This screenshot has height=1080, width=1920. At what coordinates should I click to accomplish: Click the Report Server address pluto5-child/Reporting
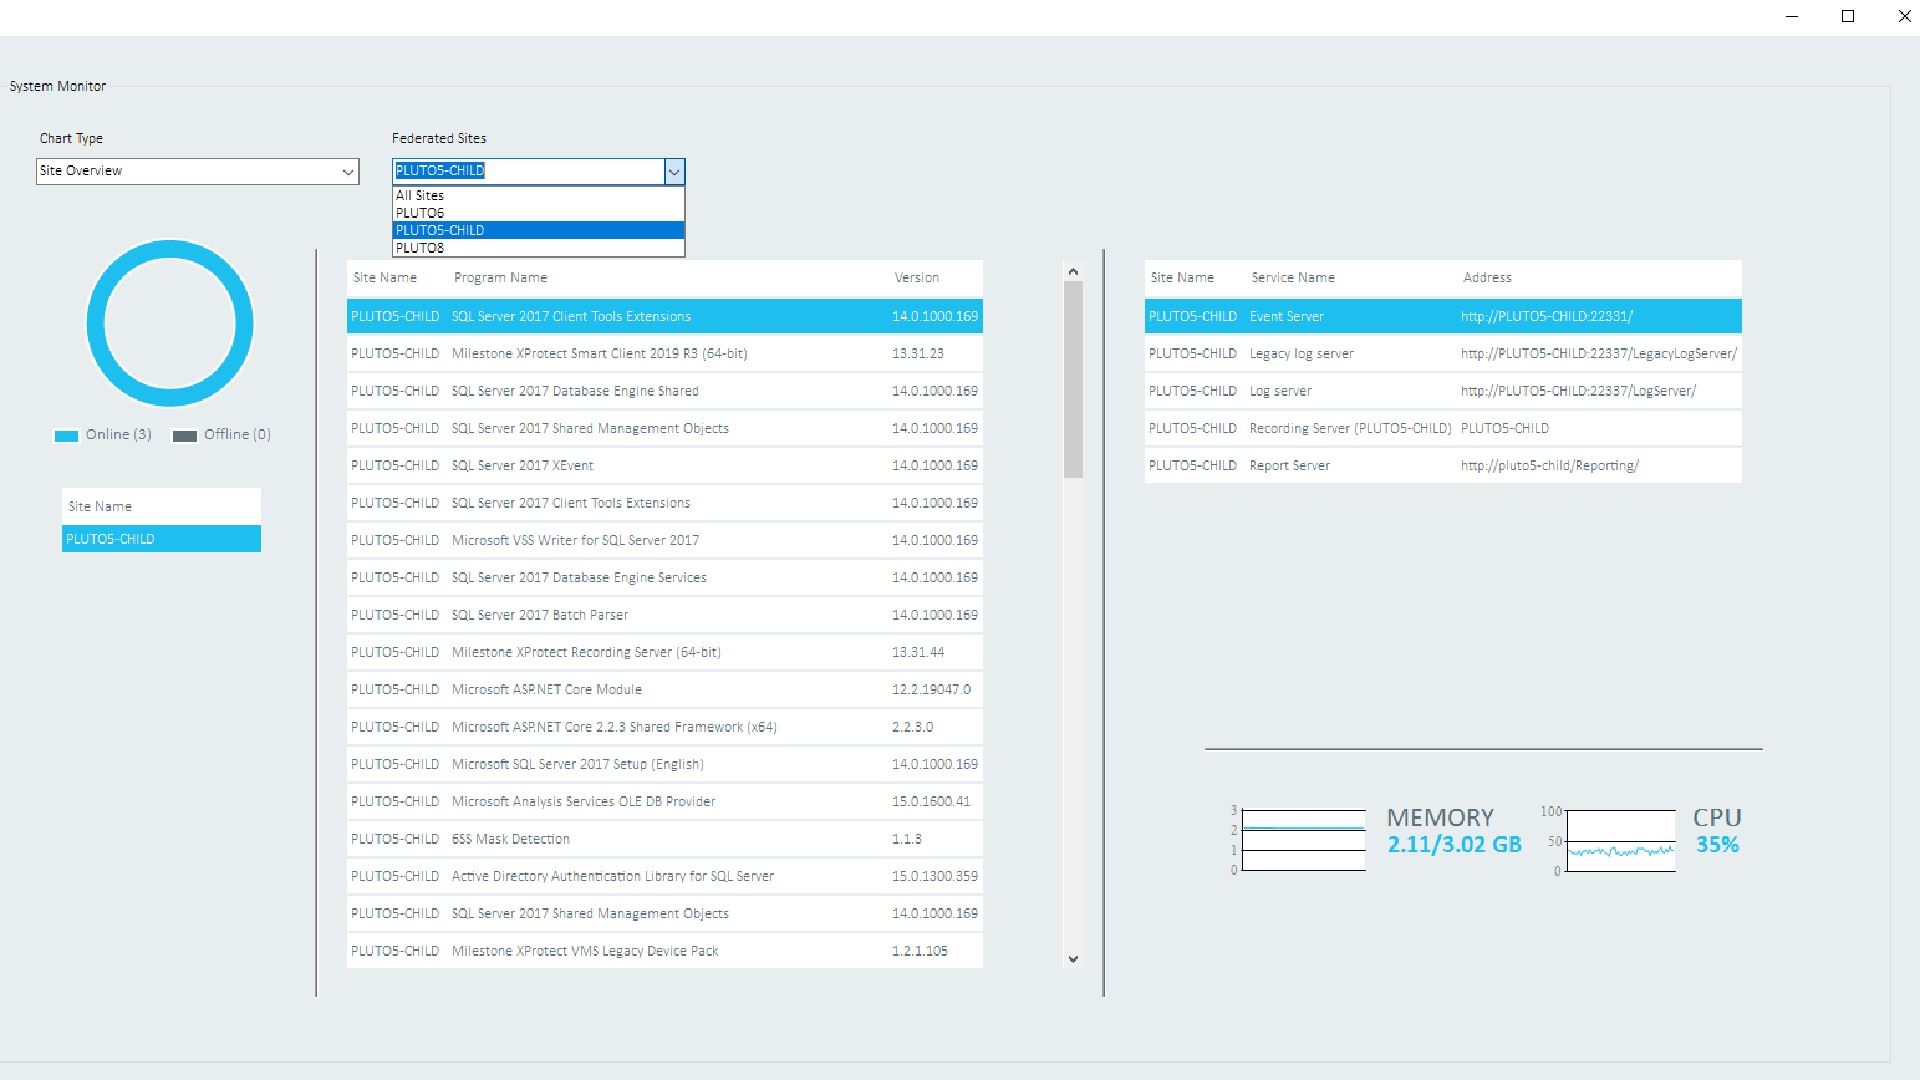coord(1549,465)
